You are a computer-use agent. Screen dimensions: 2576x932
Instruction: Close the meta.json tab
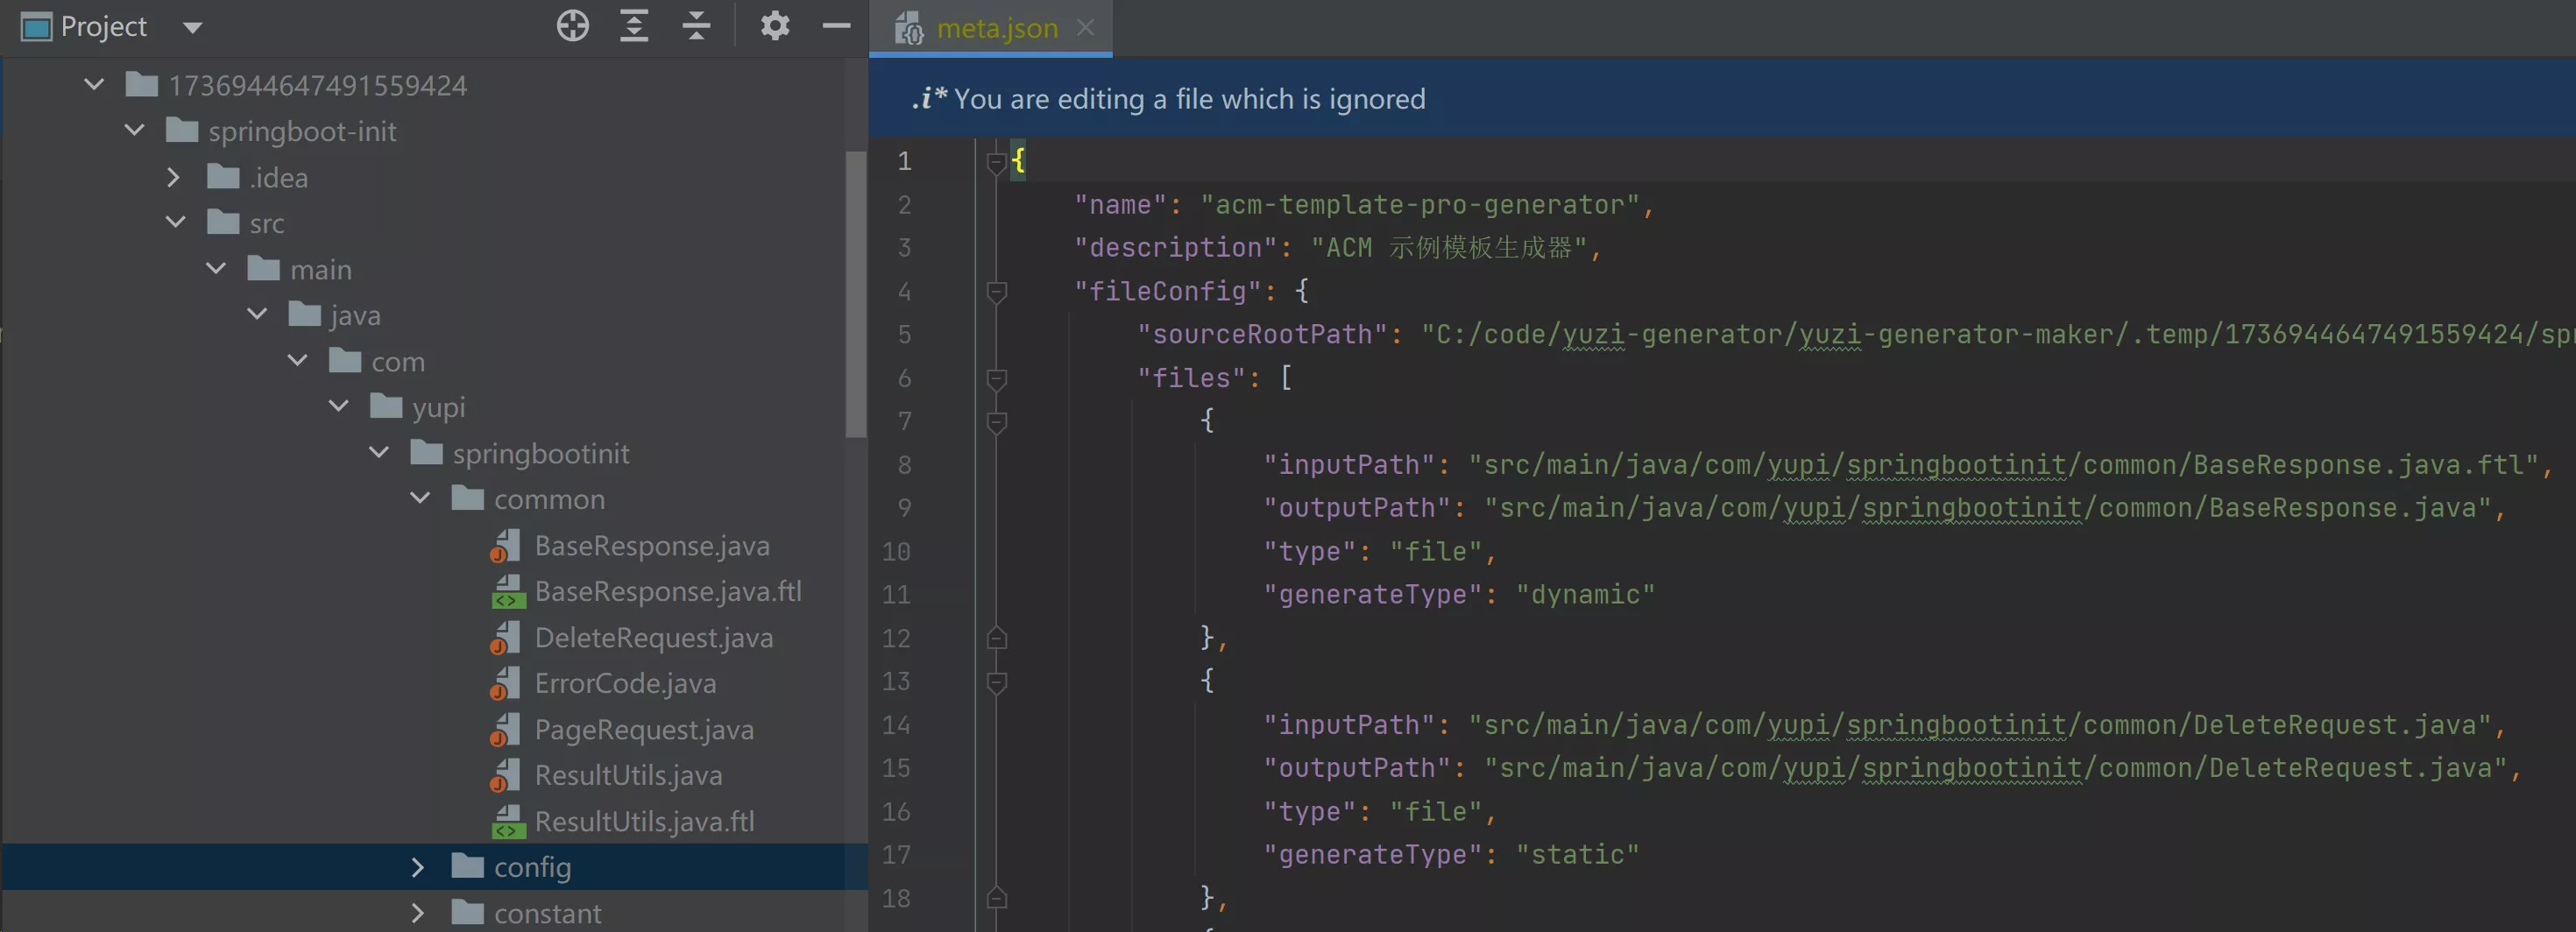[x=1086, y=27]
